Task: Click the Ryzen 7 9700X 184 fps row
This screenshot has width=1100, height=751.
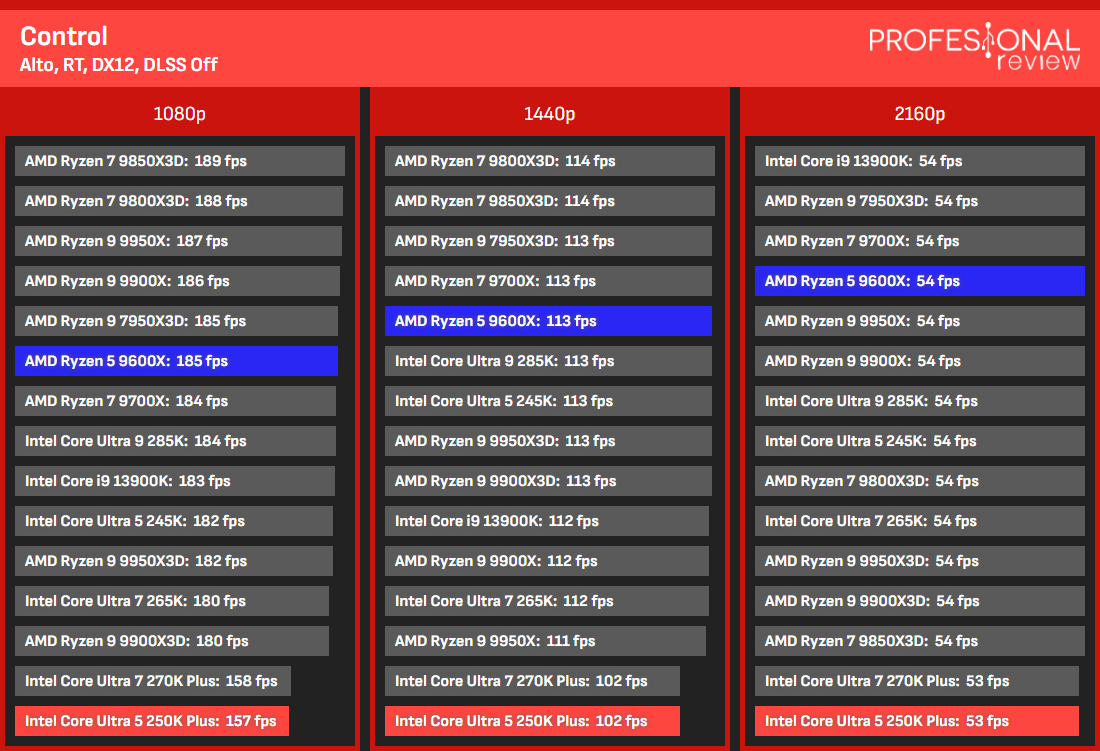Action: tap(175, 401)
